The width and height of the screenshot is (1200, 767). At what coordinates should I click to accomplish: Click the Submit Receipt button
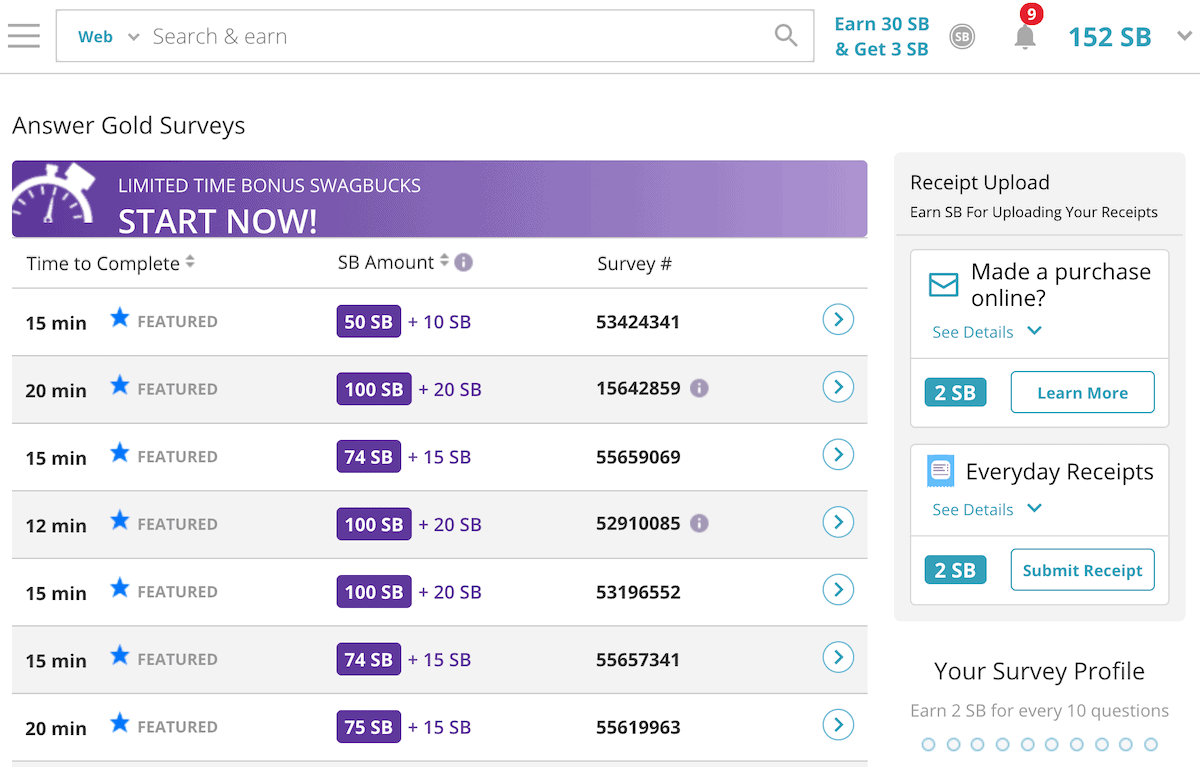(x=1082, y=569)
